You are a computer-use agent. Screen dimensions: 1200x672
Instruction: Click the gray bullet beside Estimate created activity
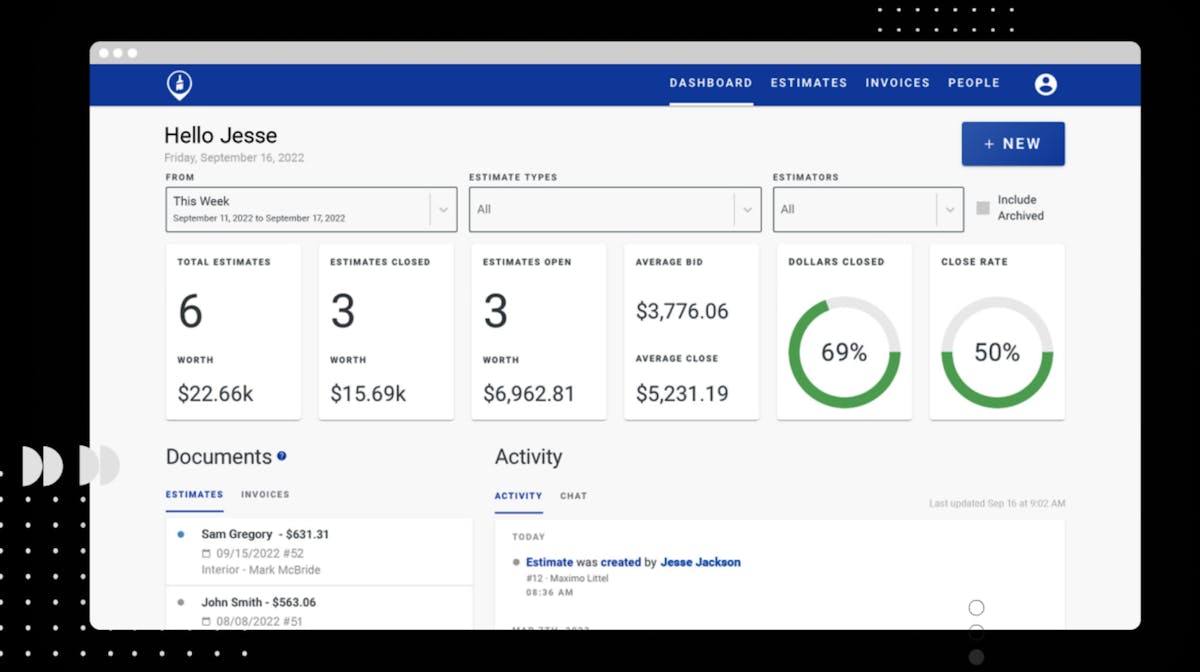516,562
